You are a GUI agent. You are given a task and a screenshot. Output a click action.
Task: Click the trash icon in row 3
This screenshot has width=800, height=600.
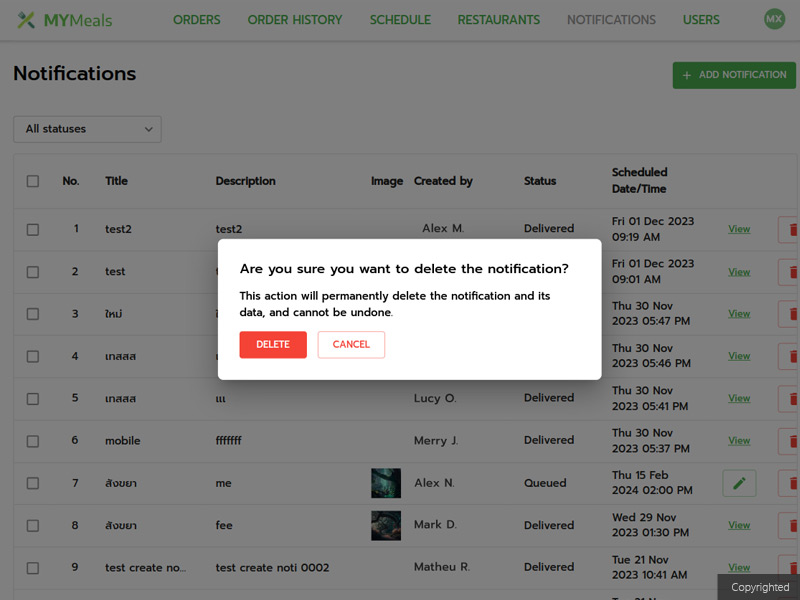[792, 314]
